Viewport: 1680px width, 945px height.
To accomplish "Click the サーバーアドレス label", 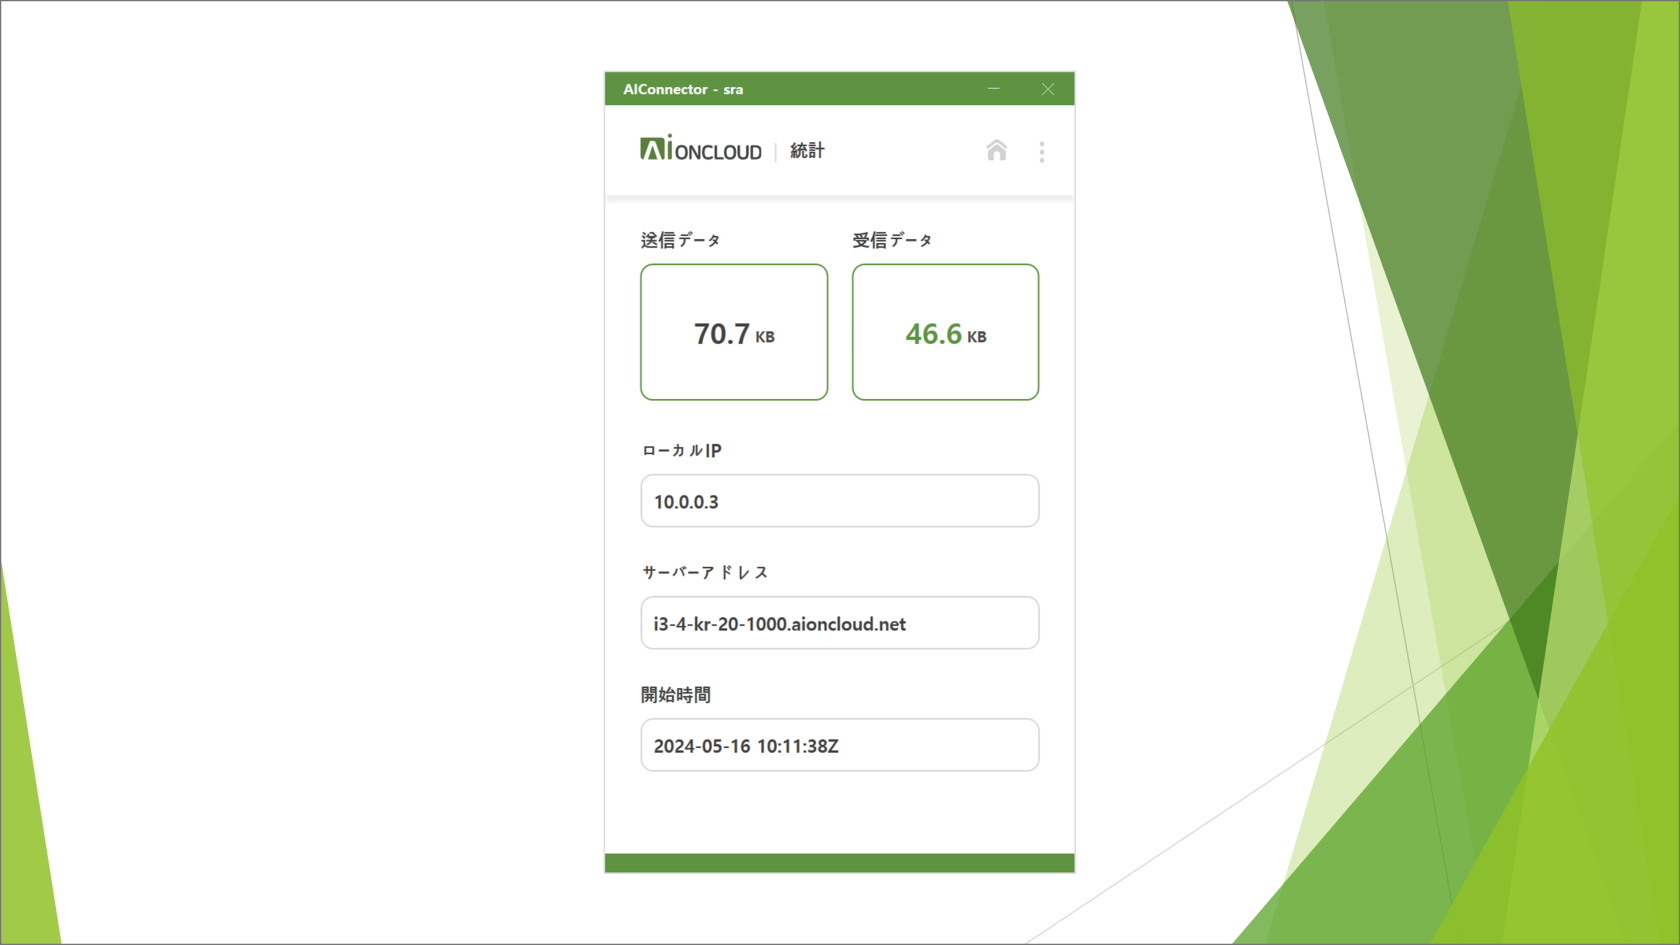I will tap(705, 573).
